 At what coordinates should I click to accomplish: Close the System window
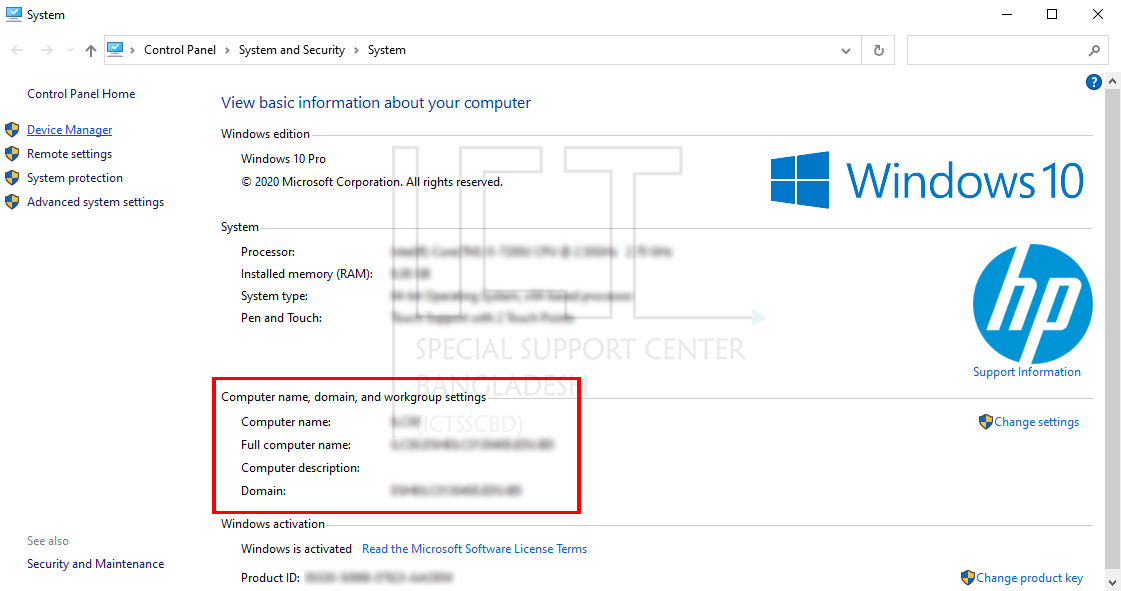[x=1097, y=14]
